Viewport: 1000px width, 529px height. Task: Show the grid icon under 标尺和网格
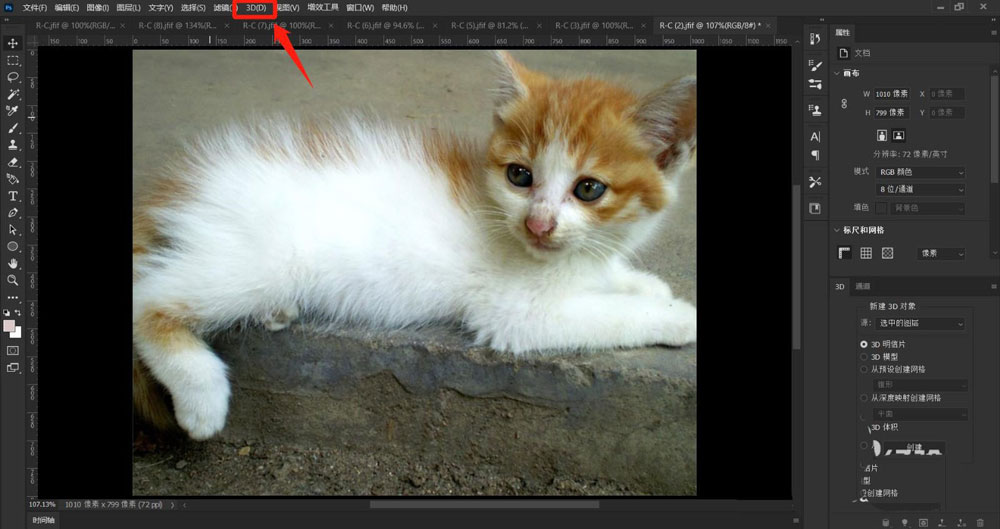[866, 254]
